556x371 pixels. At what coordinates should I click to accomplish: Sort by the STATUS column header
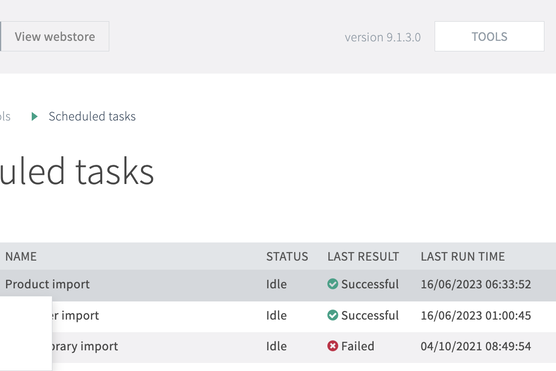(x=287, y=256)
